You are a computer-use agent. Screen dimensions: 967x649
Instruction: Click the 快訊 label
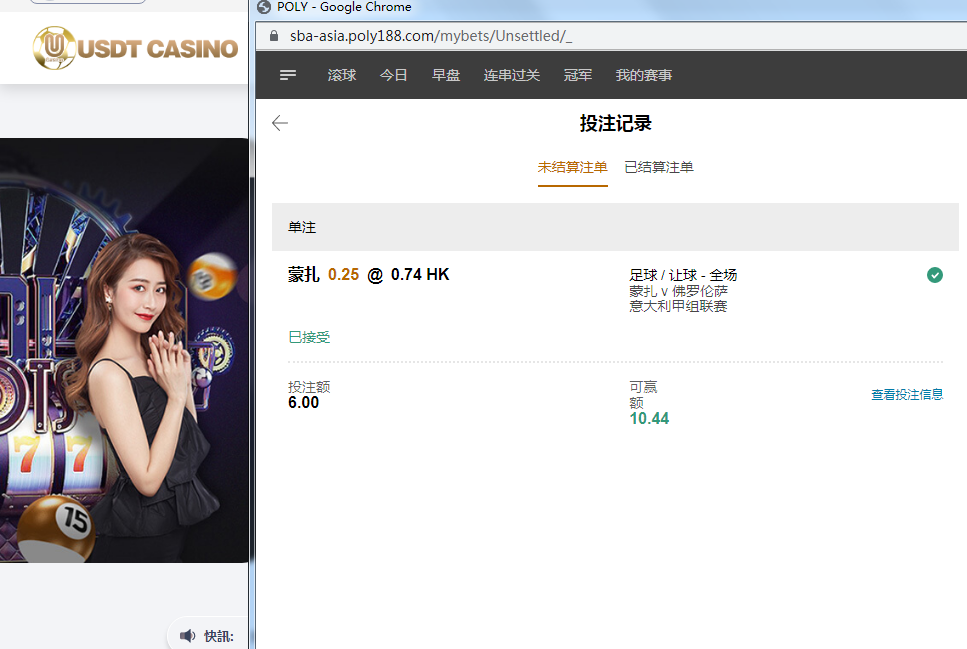point(219,636)
